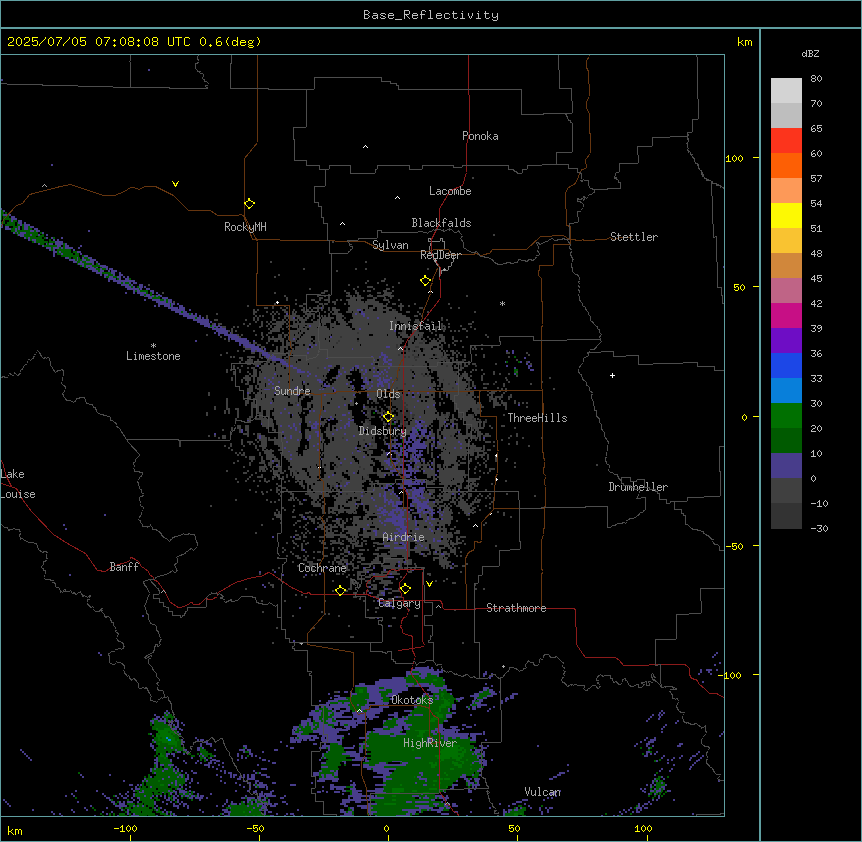Click the Cochrane label
The height and width of the screenshot is (842, 862).
click(x=322, y=568)
